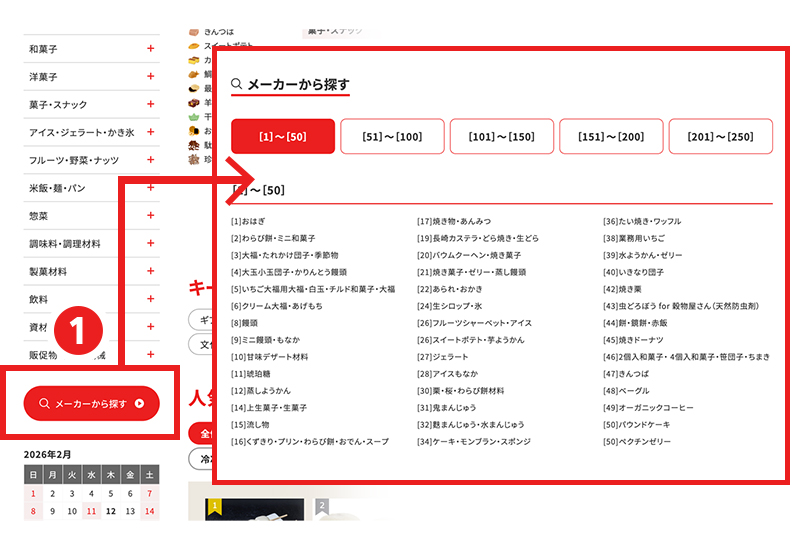
Task: Open [10]甘味デザート材料 link
Action: point(269,357)
